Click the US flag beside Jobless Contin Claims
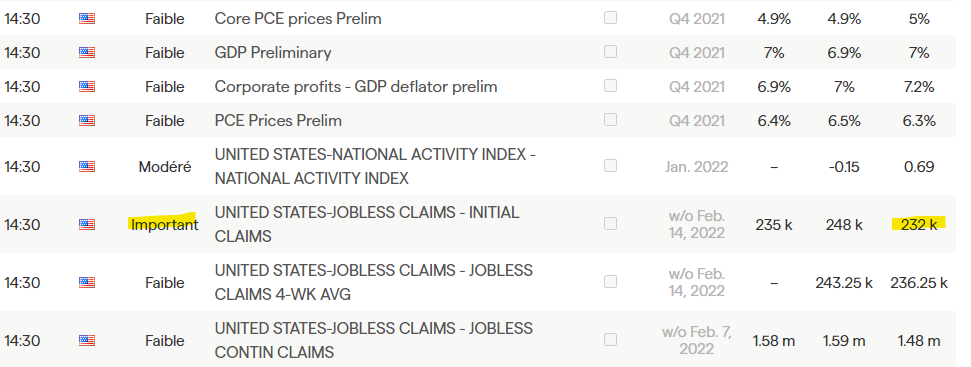The image size is (971, 367). [x=87, y=340]
